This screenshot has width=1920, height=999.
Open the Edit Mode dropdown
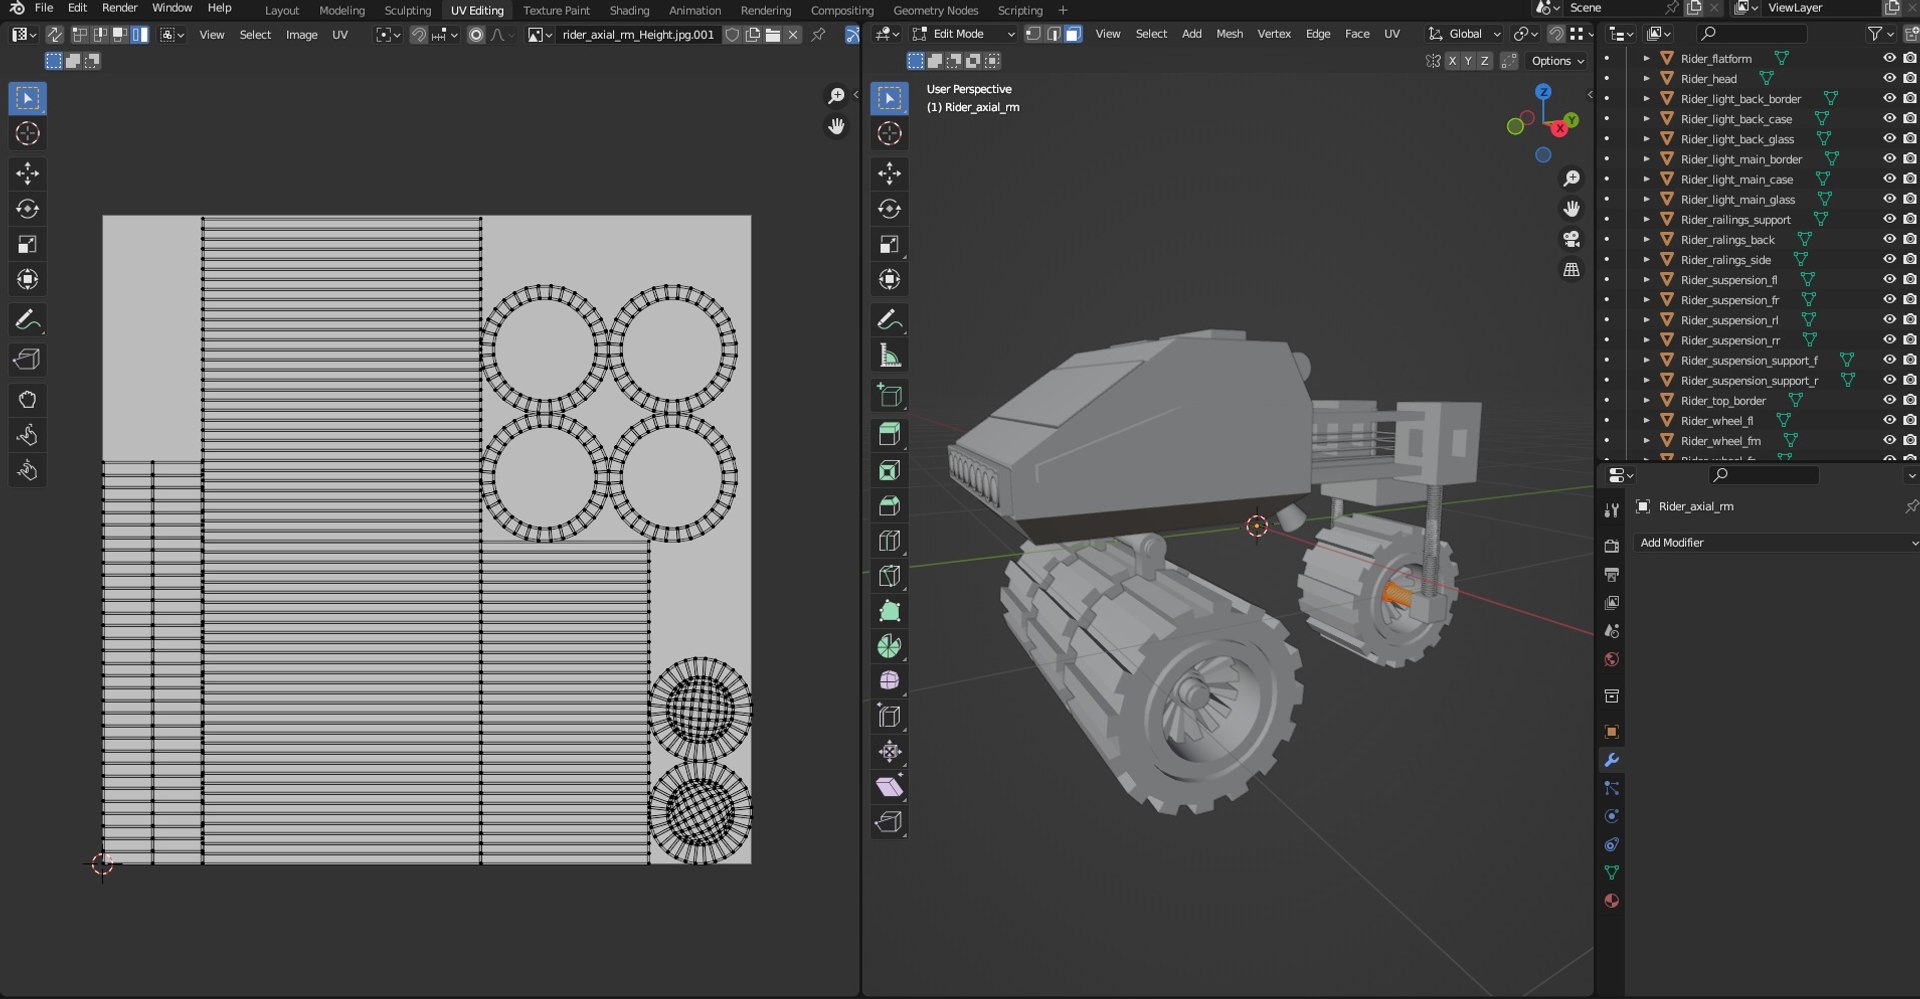[x=964, y=34]
